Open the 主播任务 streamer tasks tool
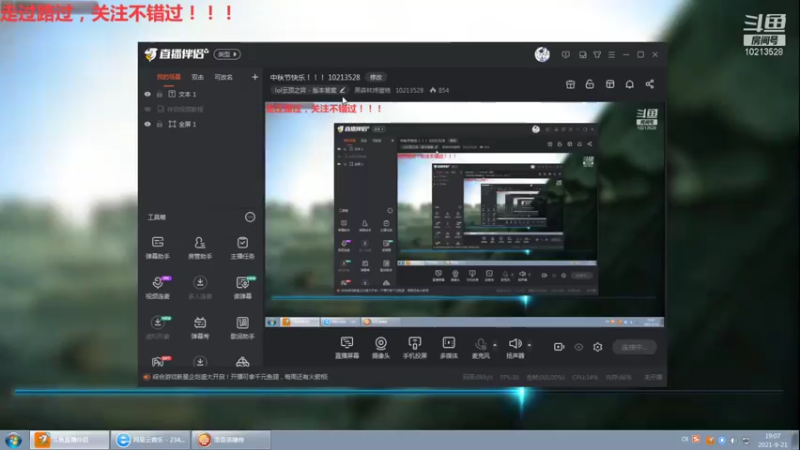This screenshot has width=800, height=450. tap(242, 247)
